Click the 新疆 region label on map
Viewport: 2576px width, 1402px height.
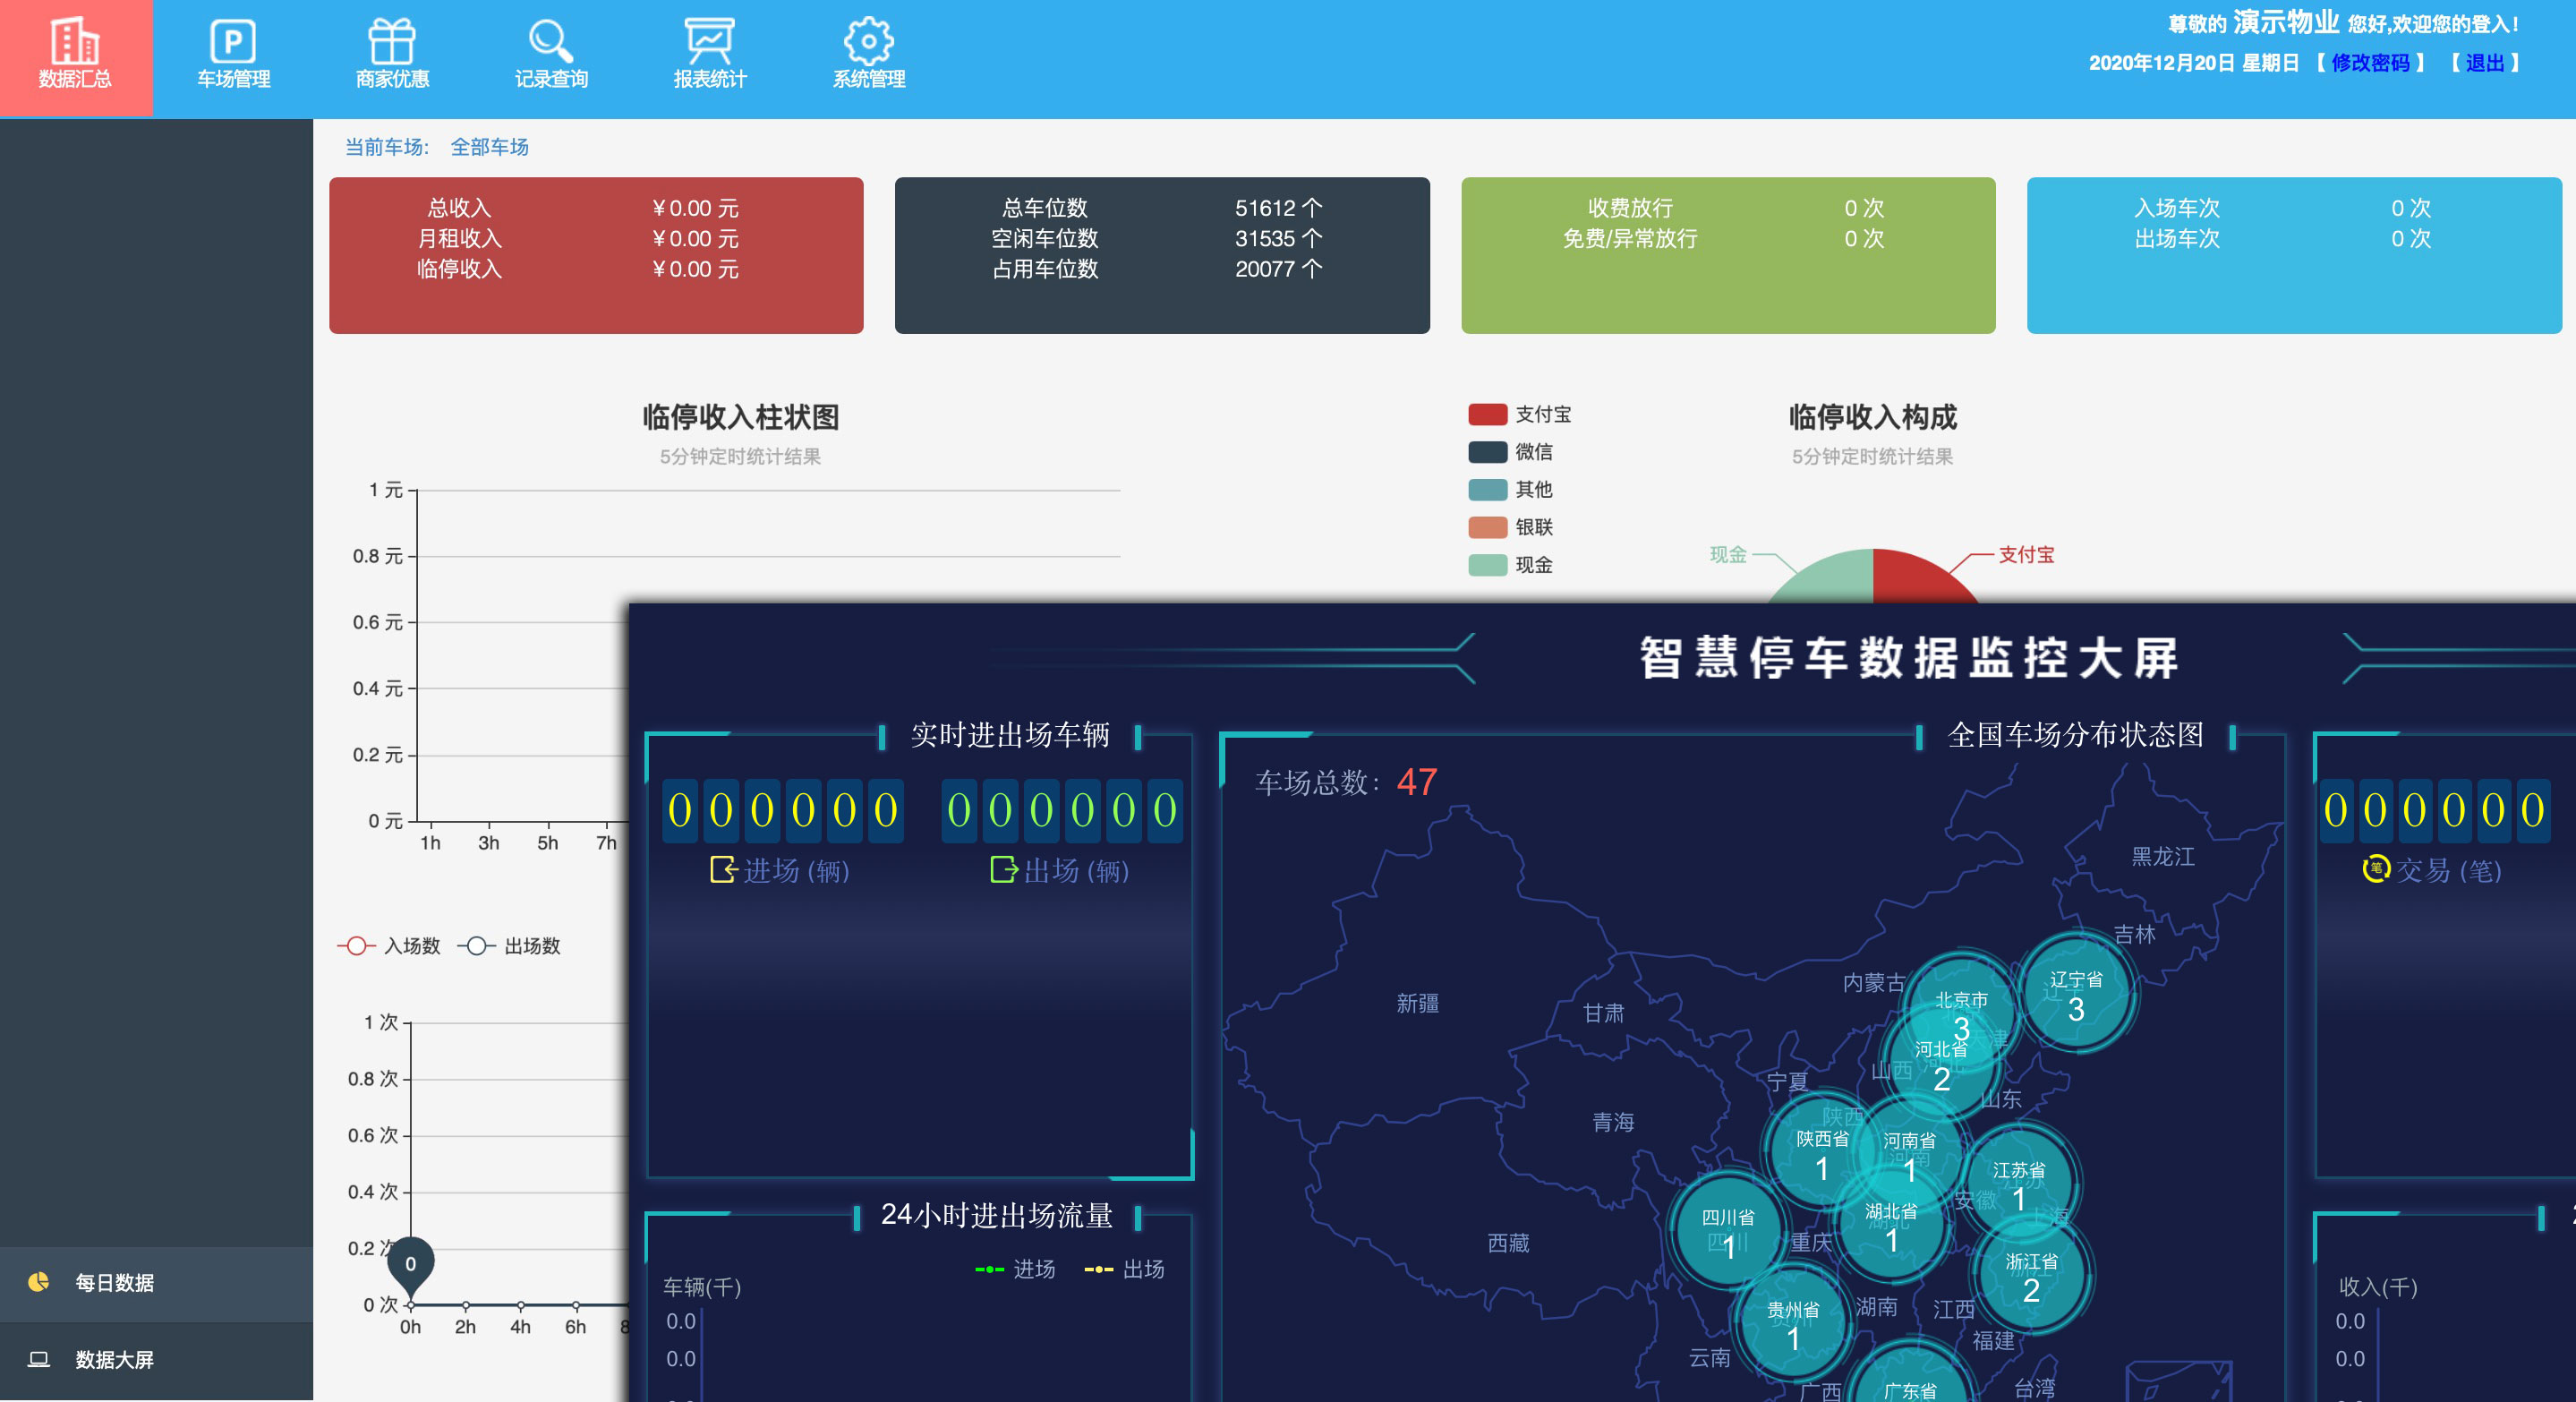coord(1417,1002)
